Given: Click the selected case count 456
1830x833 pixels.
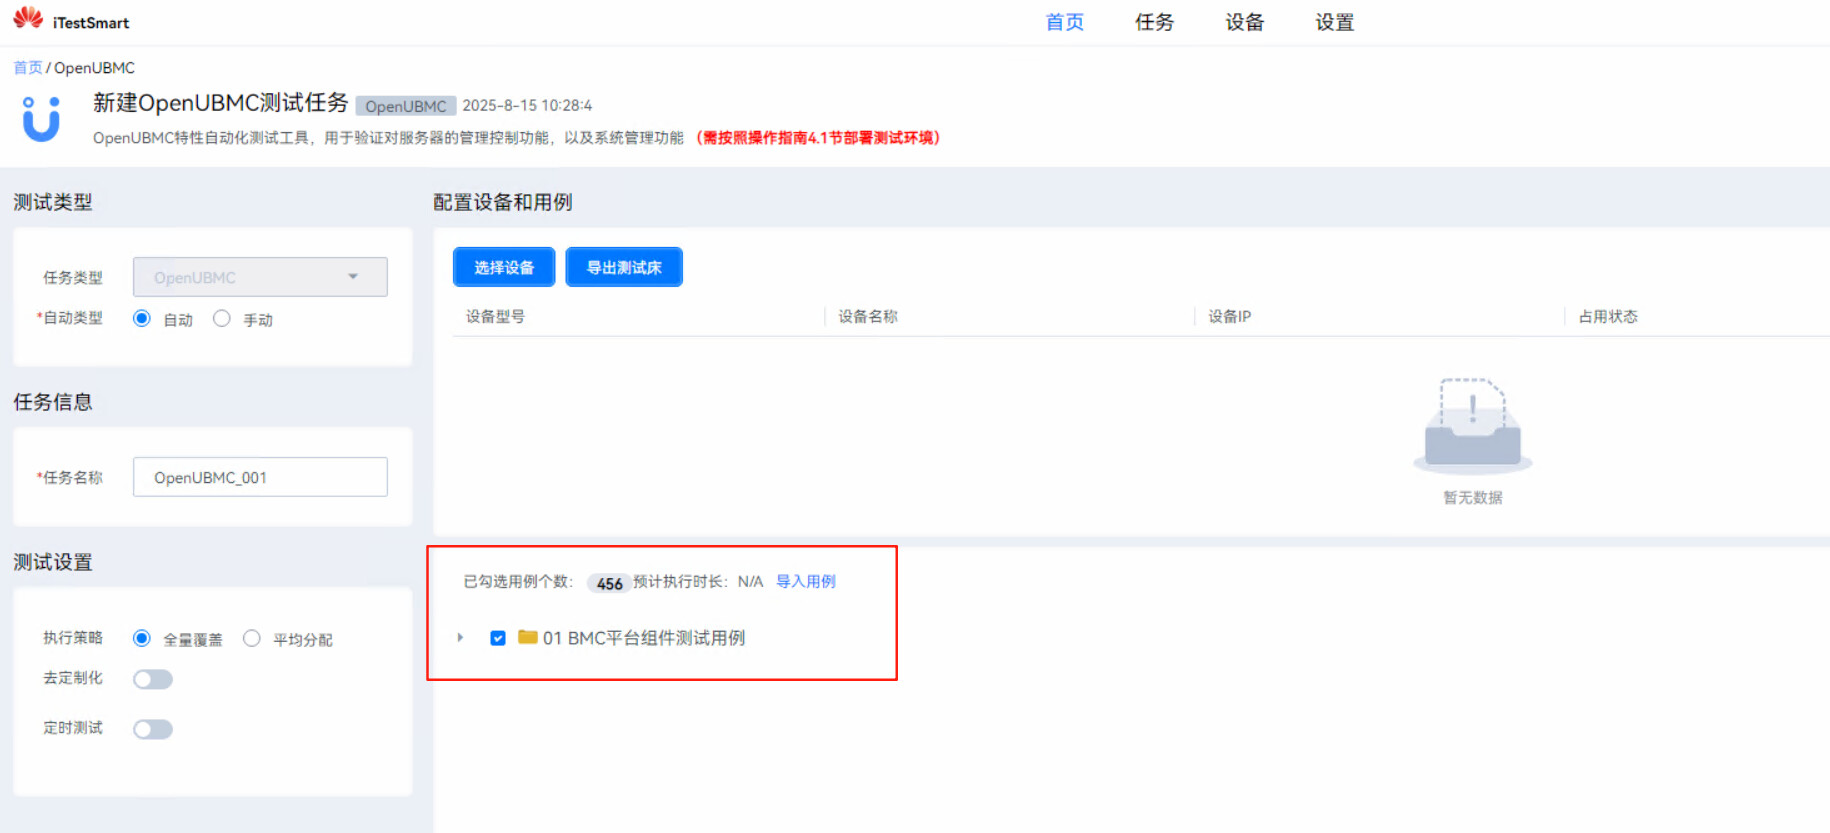Looking at the screenshot, I should tap(609, 583).
